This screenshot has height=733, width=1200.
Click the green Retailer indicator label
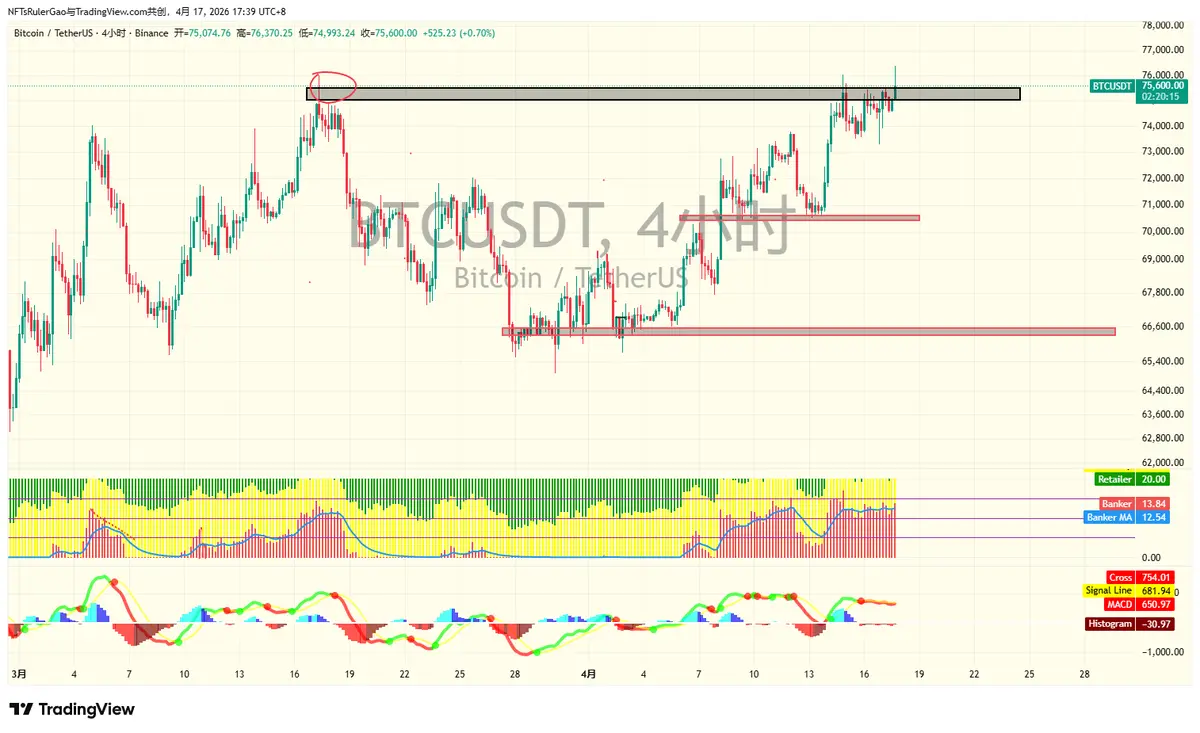pyautogui.click(x=1115, y=480)
